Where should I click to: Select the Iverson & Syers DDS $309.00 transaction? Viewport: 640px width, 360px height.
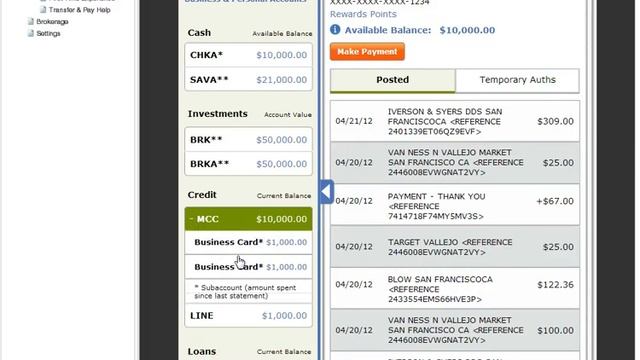pyautogui.click(x=455, y=122)
